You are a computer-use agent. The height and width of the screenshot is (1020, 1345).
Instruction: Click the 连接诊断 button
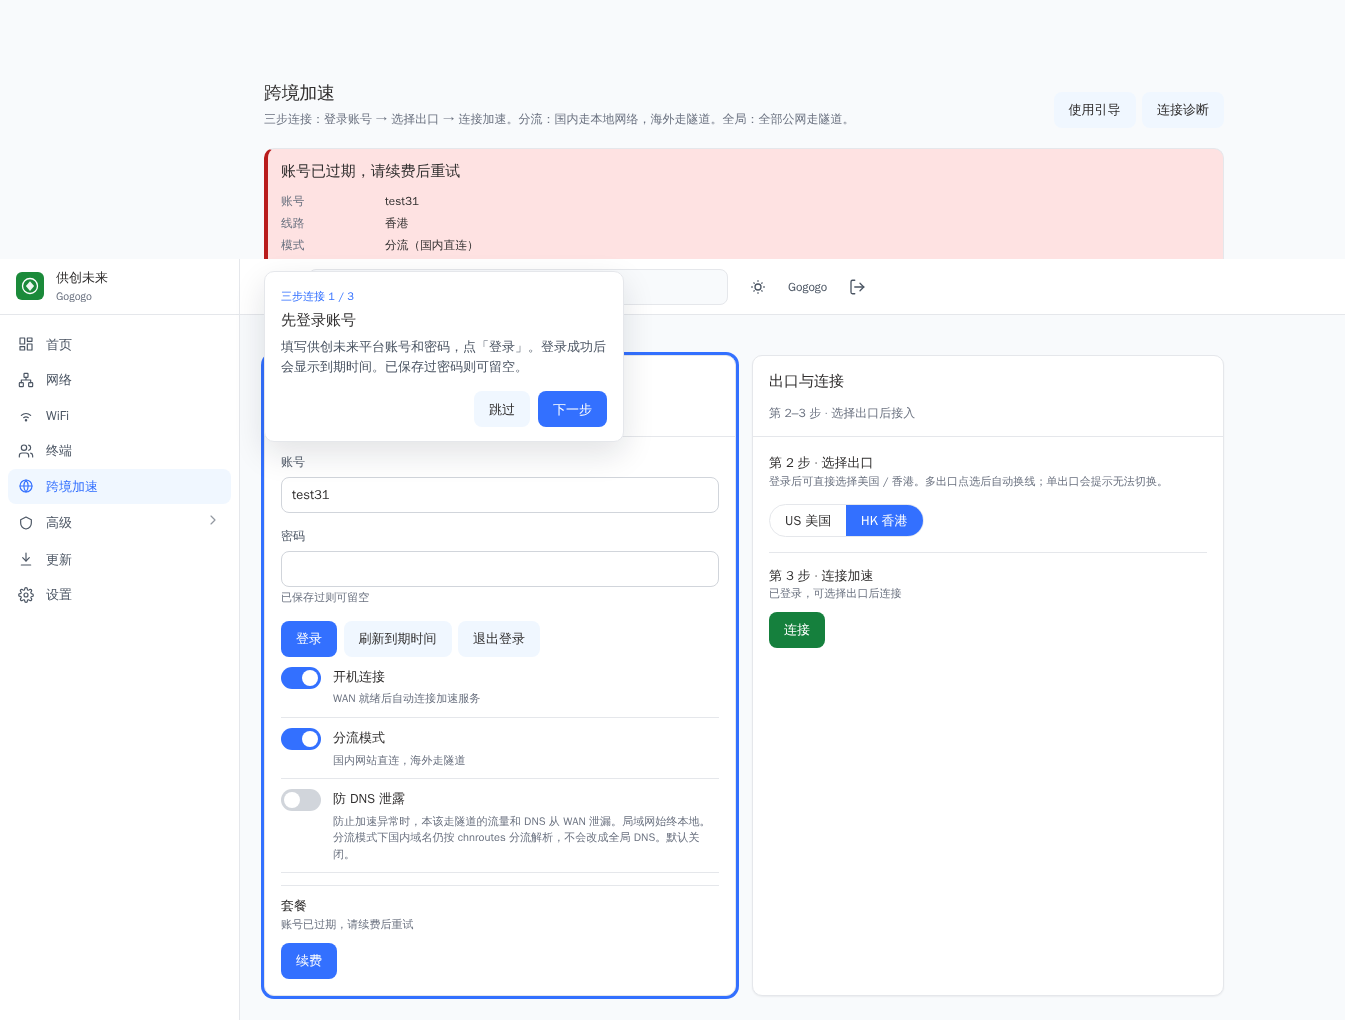(x=1183, y=110)
